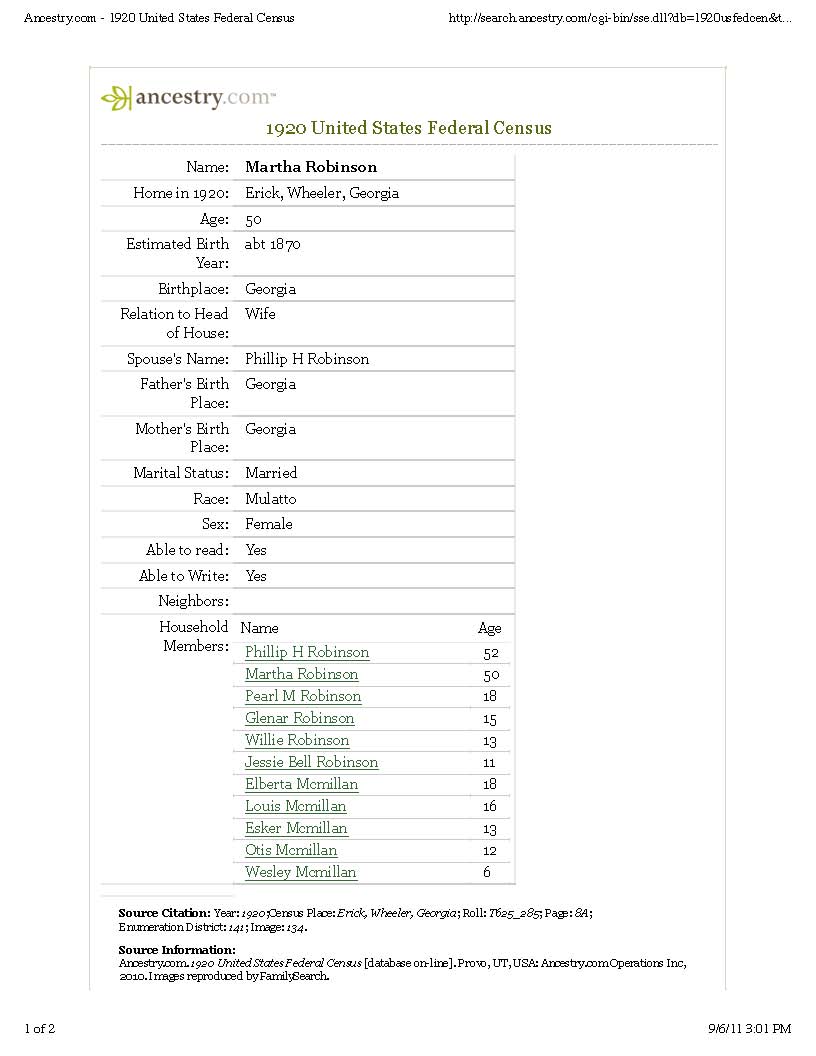
Task: Select Elberta Mcmillan link
Action: click(x=302, y=784)
